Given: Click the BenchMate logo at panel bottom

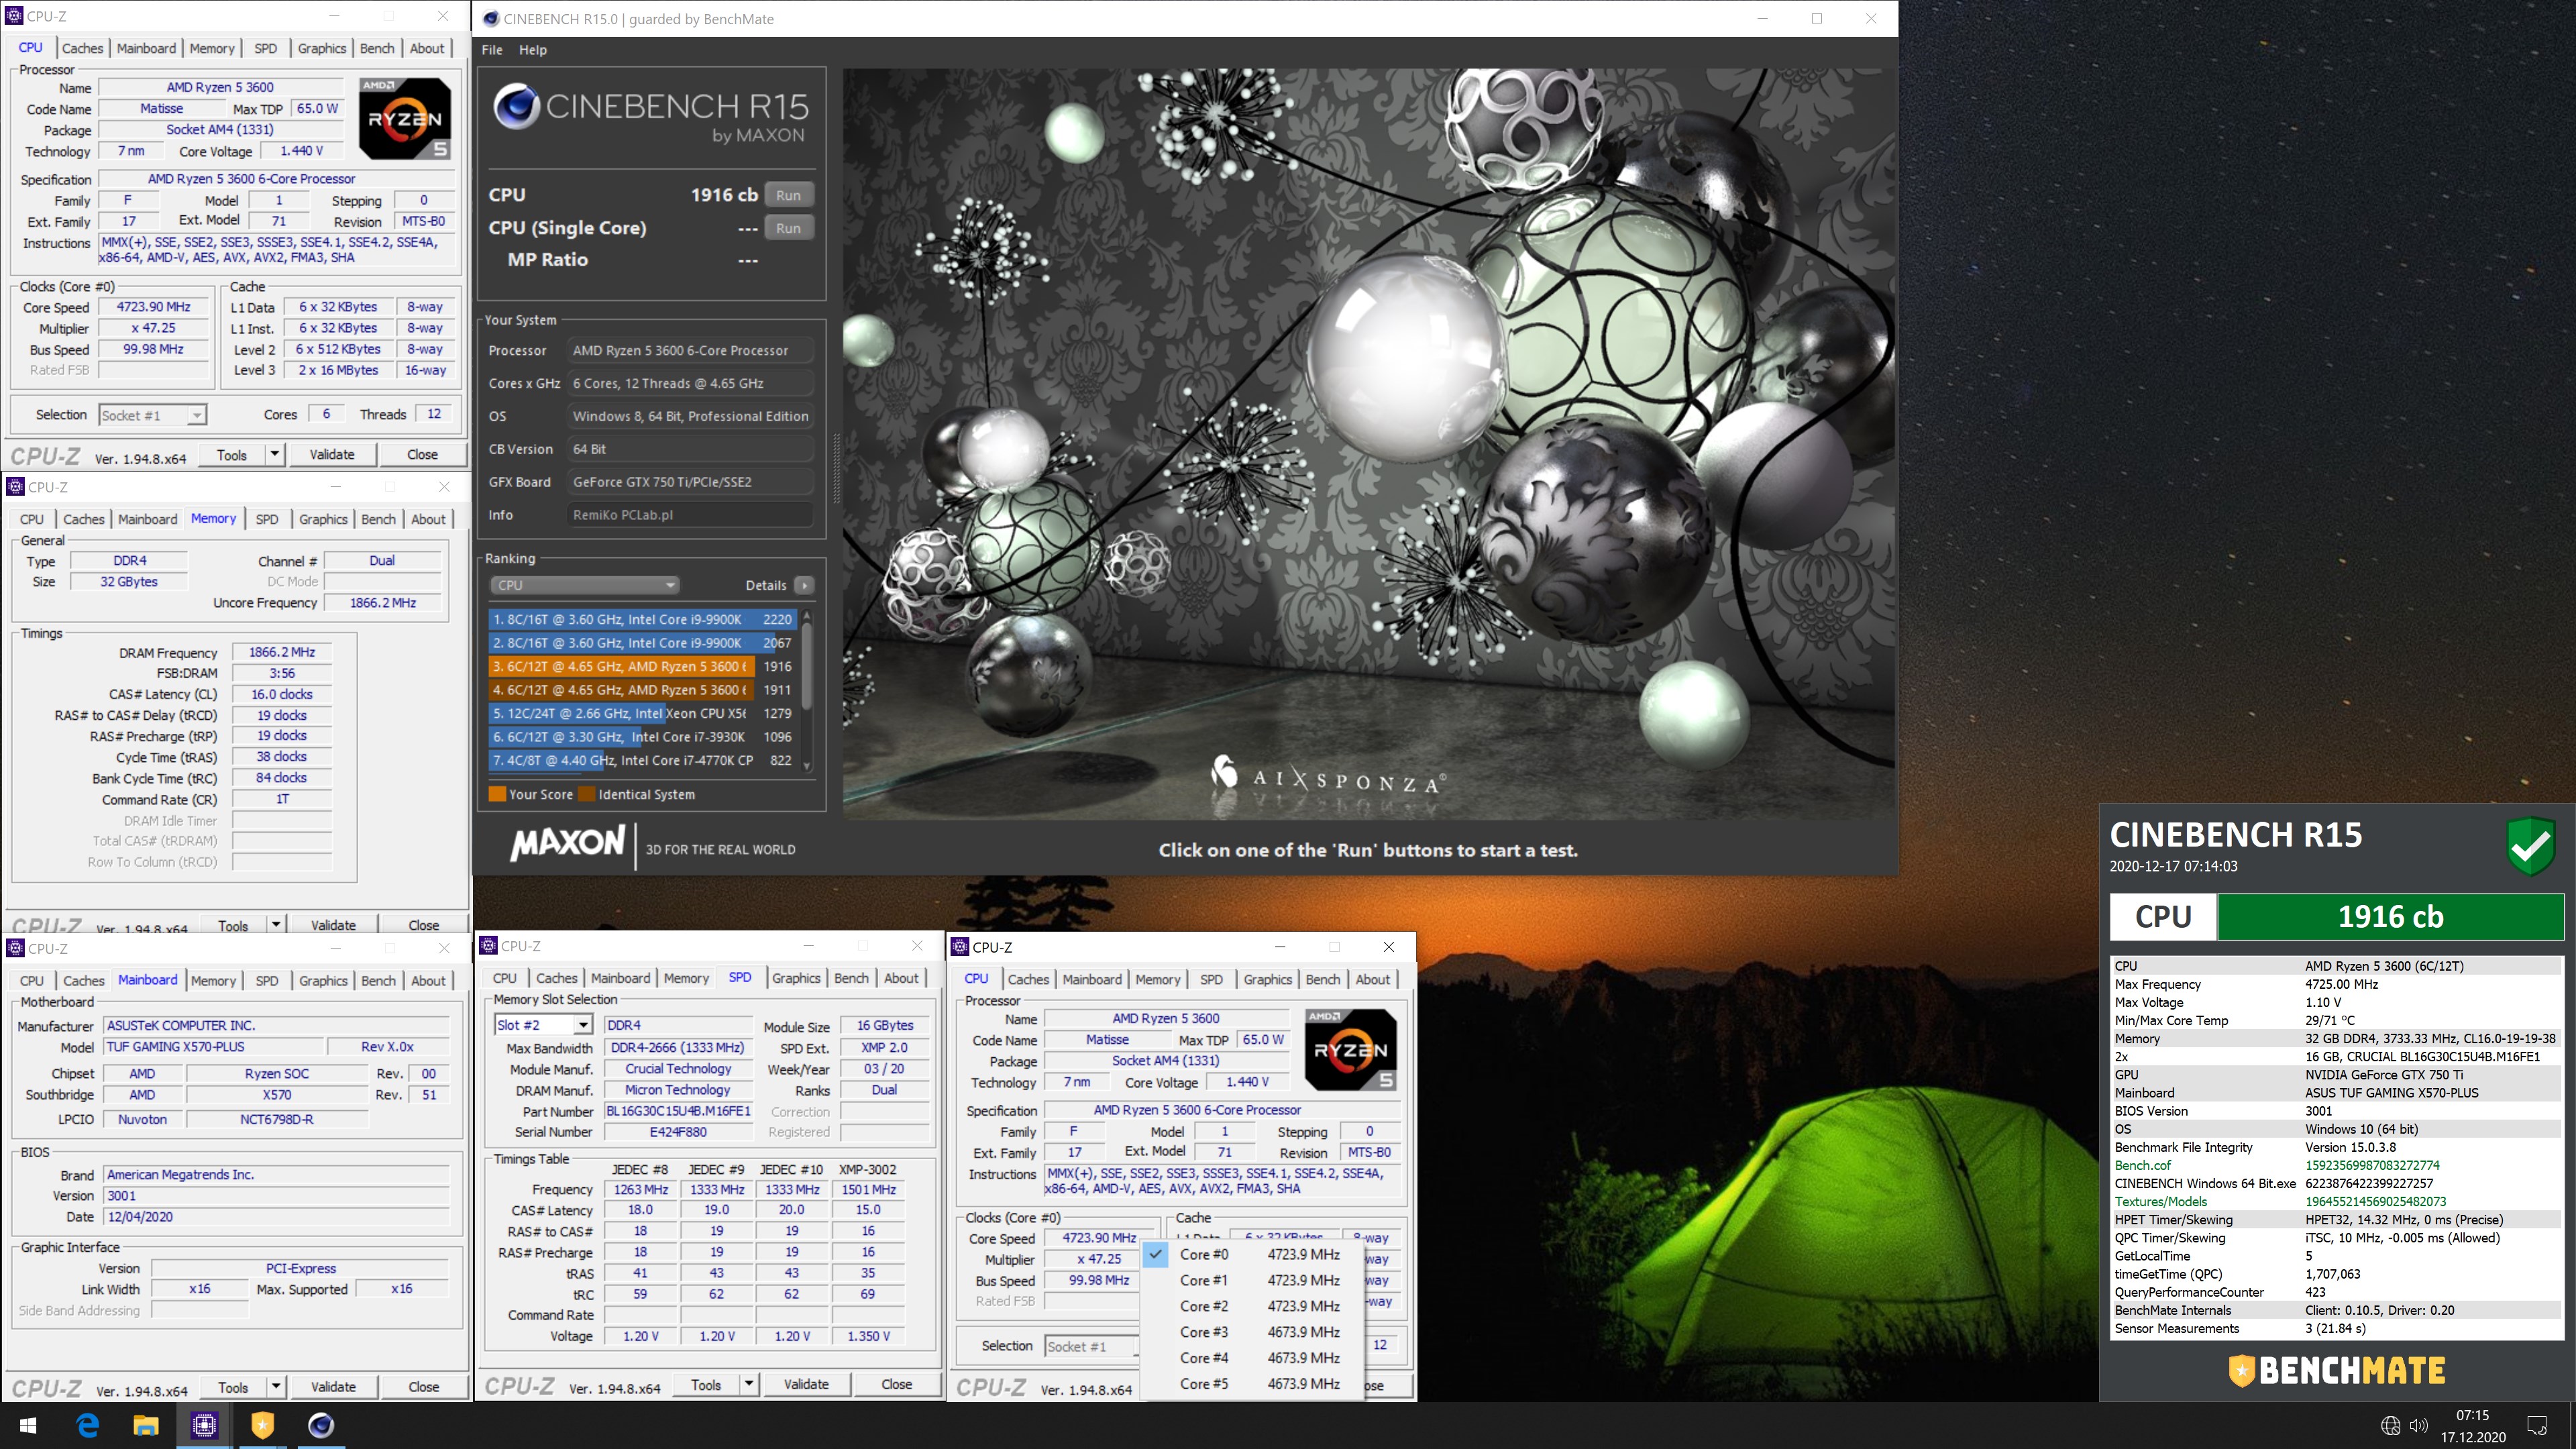Looking at the screenshot, I should (x=2337, y=1369).
